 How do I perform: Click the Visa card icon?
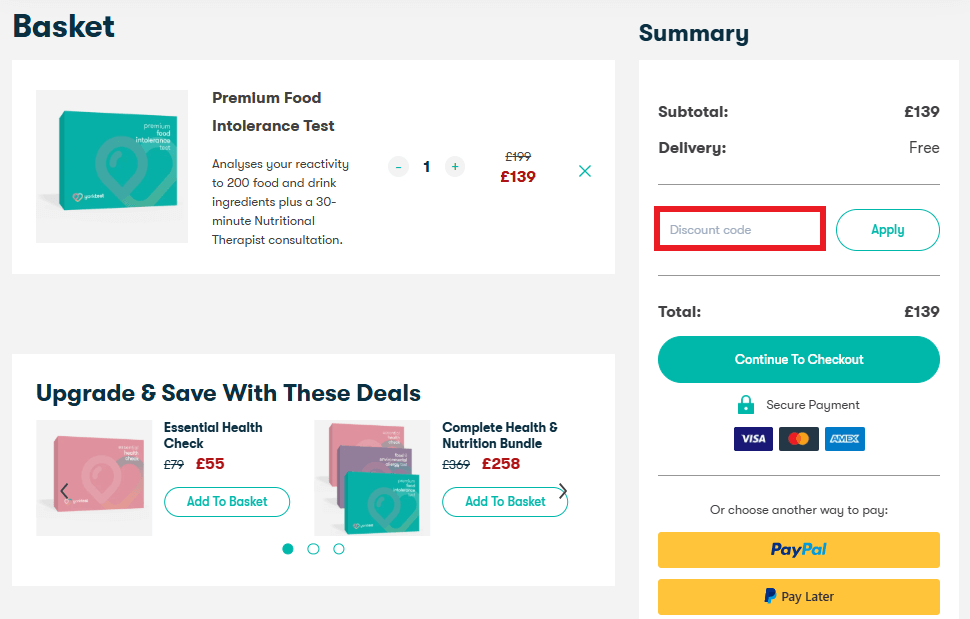[x=753, y=439]
